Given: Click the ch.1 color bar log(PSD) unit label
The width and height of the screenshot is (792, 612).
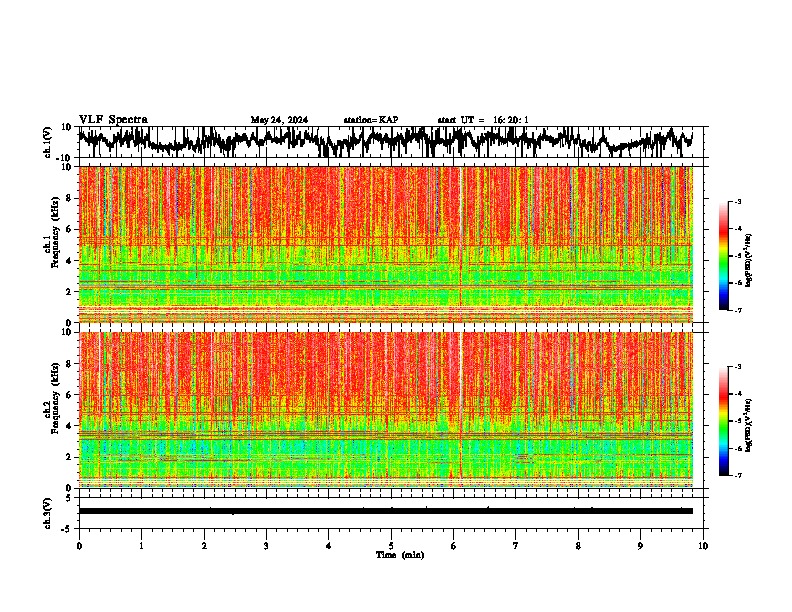Looking at the screenshot, I should point(749,261).
